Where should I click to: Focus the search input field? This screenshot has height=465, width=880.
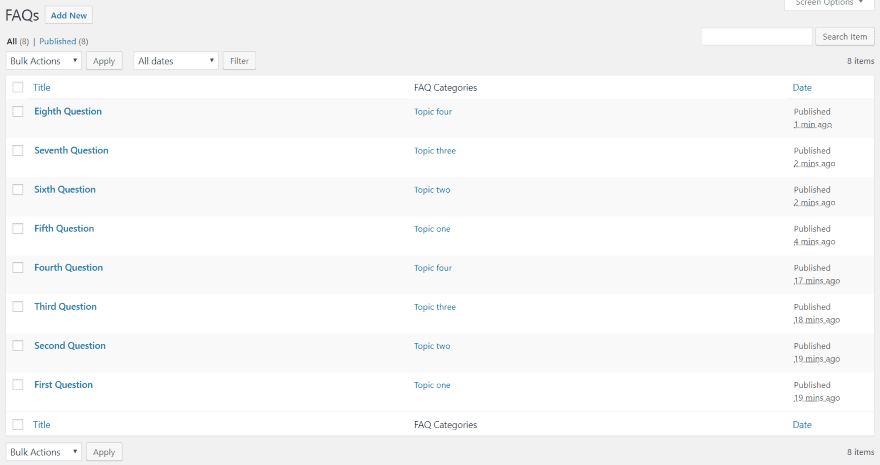[x=757, y=36]
